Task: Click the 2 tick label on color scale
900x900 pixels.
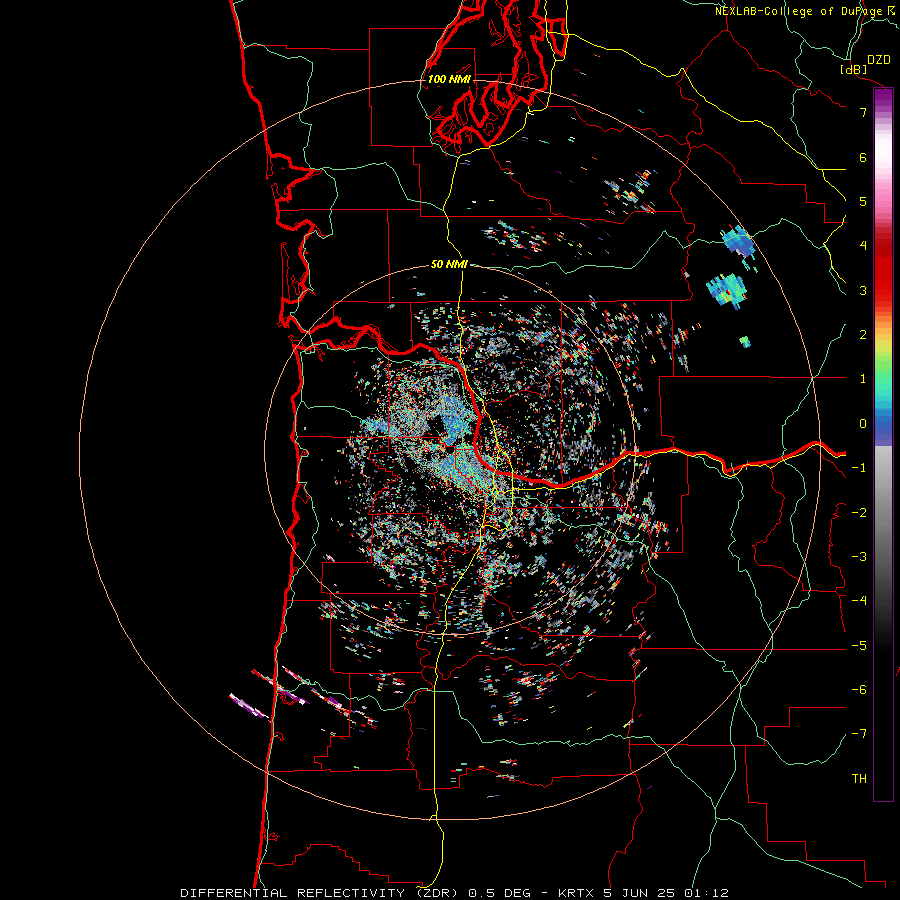Action: [863, 335]
